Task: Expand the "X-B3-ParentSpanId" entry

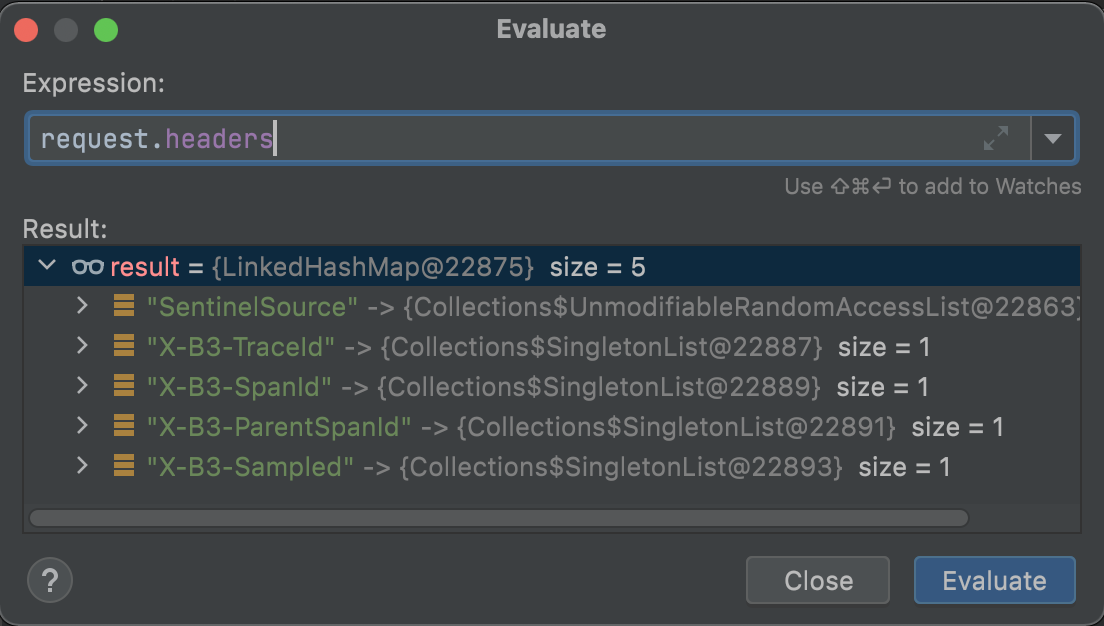Action: [x=83, y=427]
